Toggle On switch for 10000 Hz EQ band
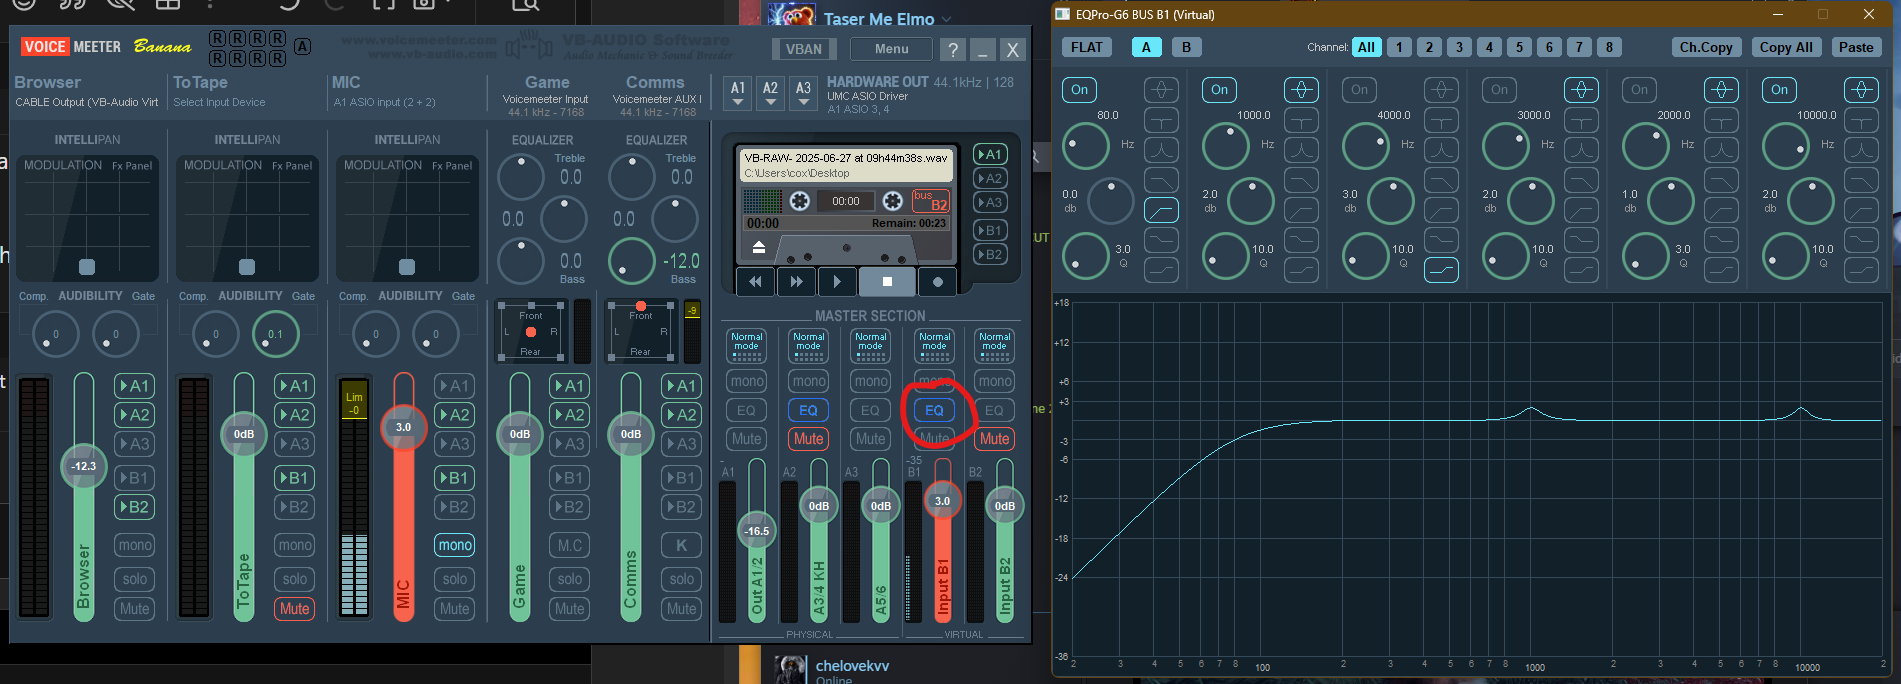Image resolution: width=1901 pixels, height=684 pixels. 1780,90
